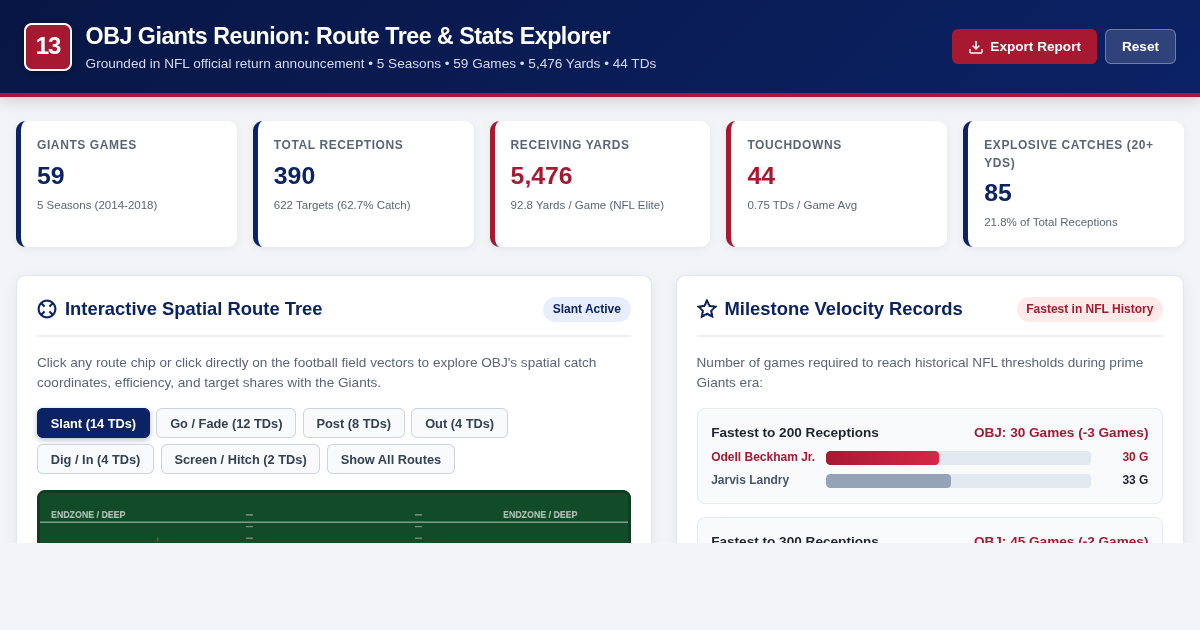Click '622 Targets (62.7% Catch)' text

pos(342,205)
